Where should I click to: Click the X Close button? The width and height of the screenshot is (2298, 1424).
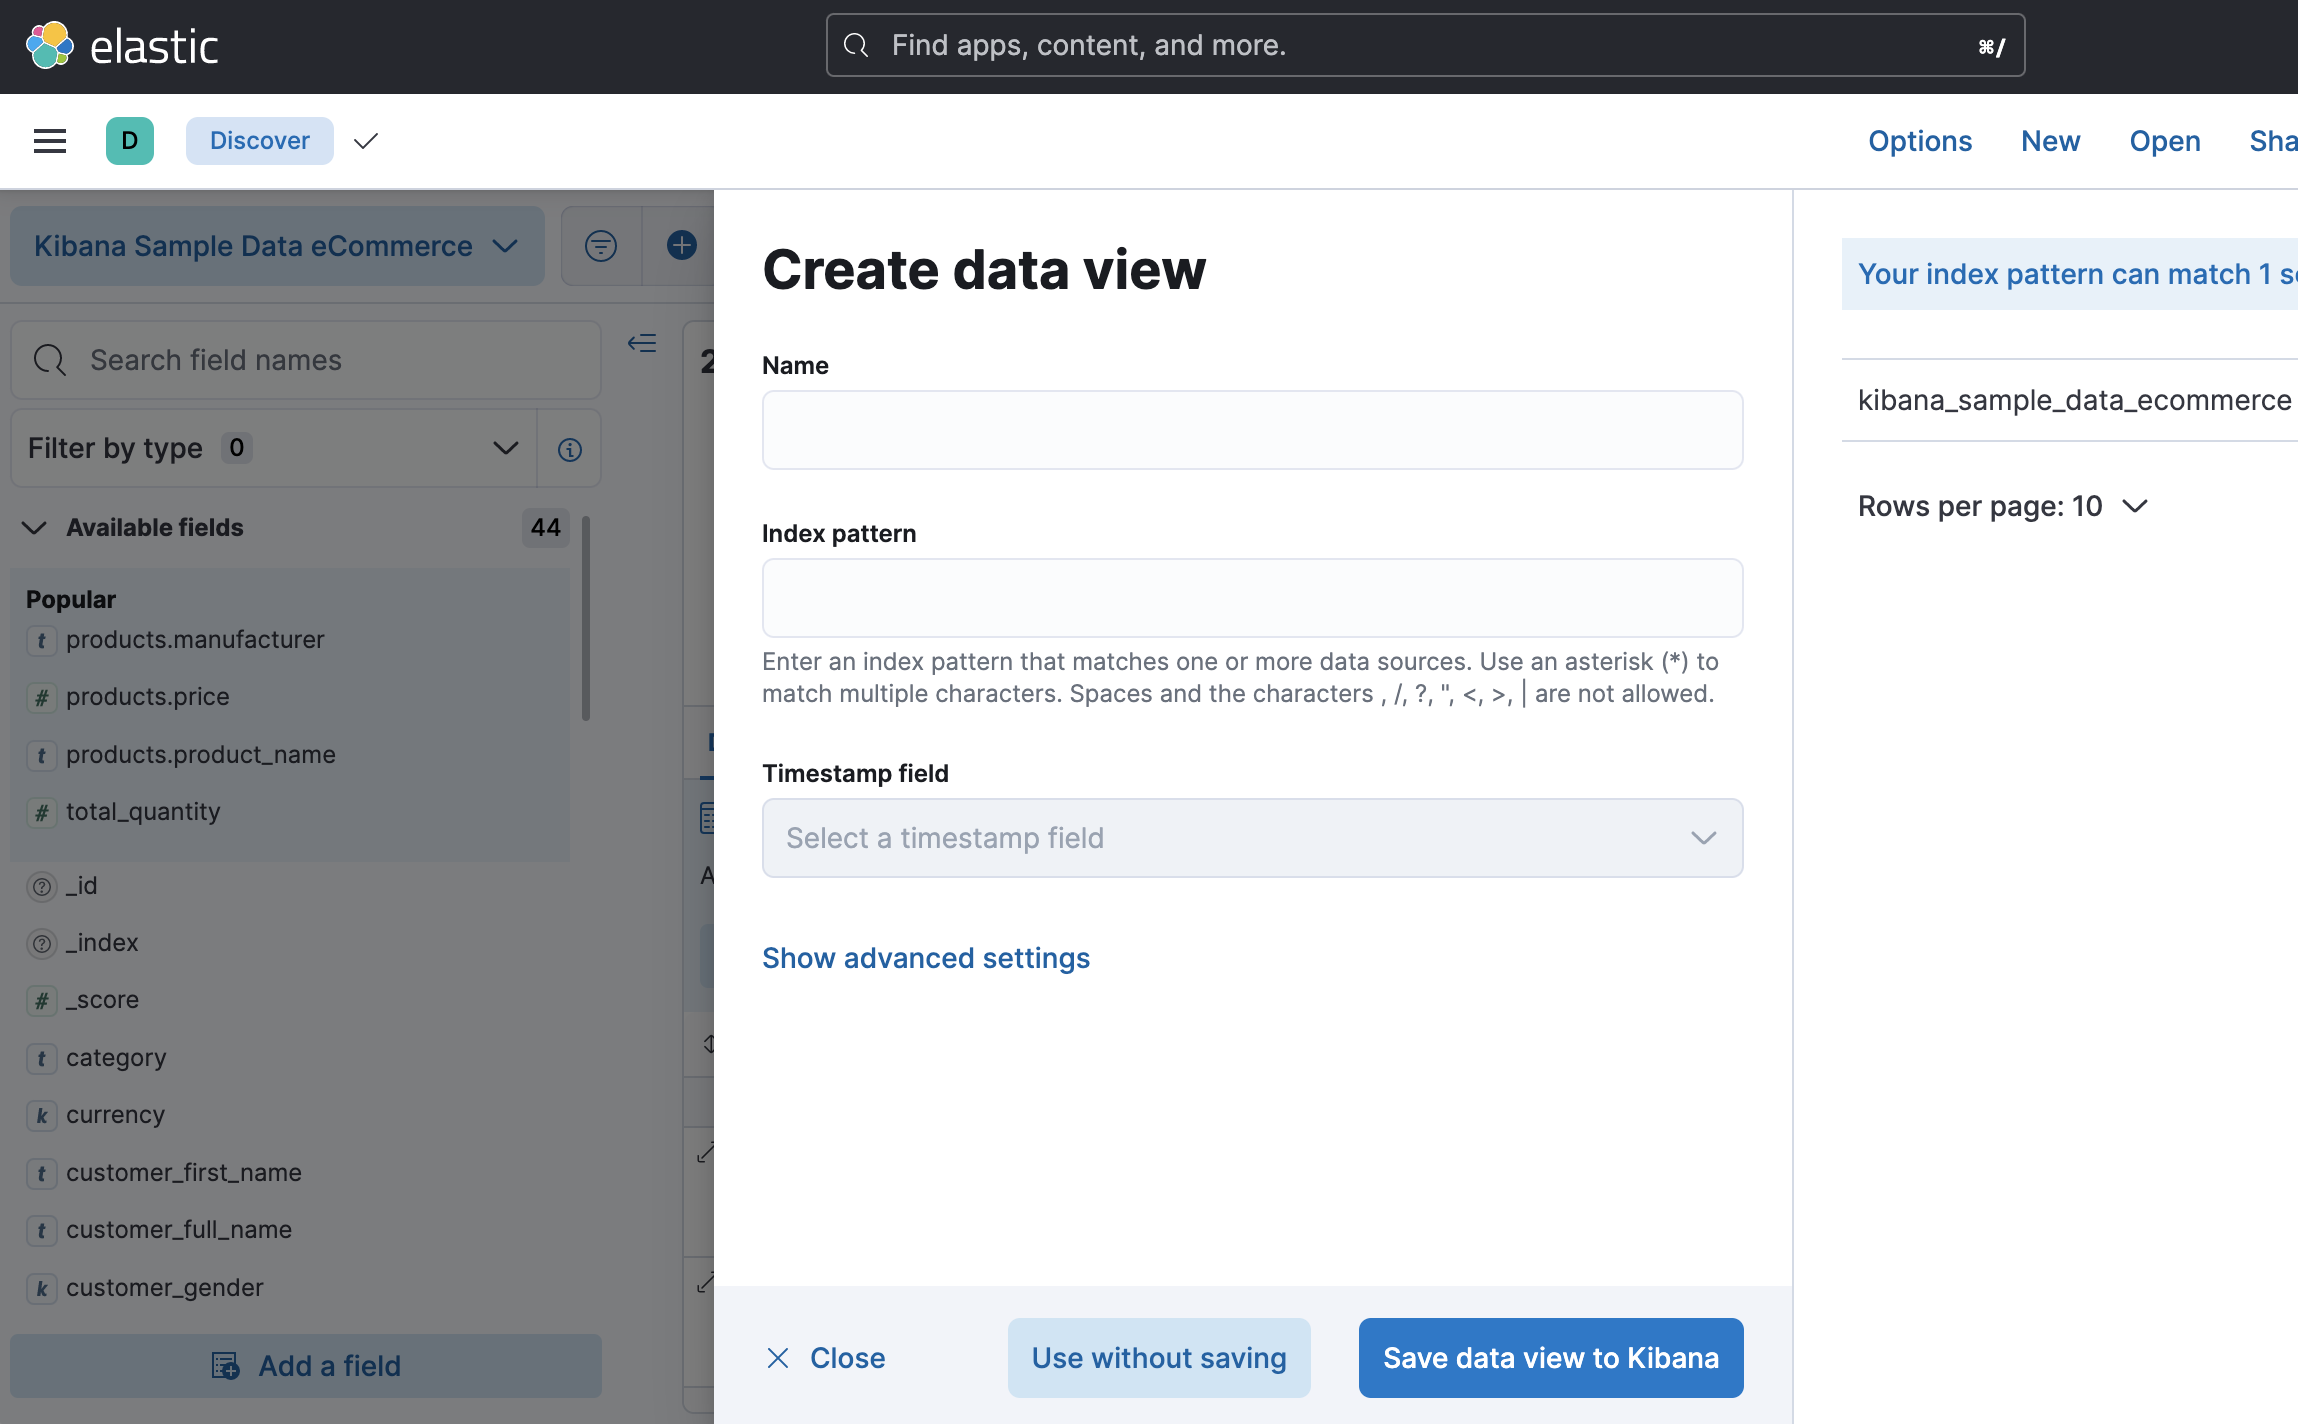(x=826, y=1358)
